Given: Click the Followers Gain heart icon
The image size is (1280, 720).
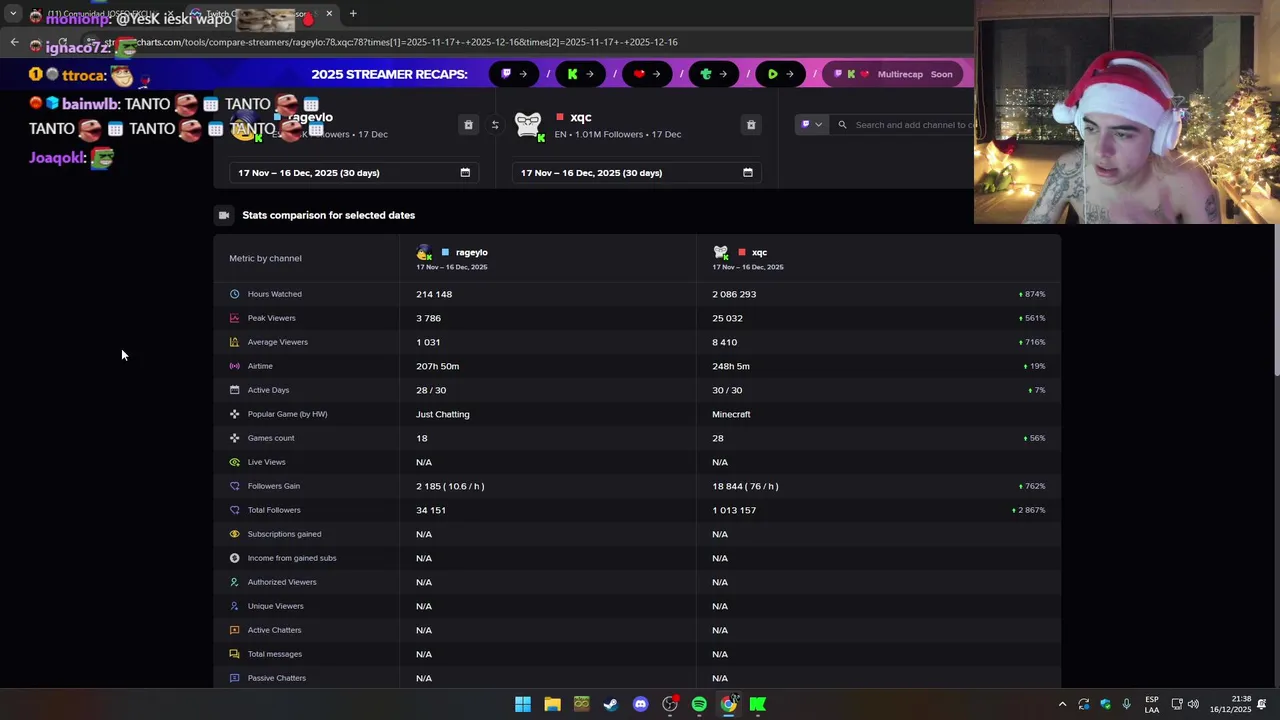Looking at the screenshot, I should point(234,486).
